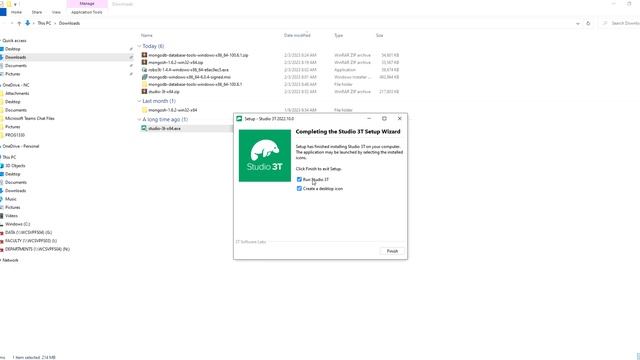Open the FACULTY network drive
The width and height of the screenshot is (640, 360).
31,241
